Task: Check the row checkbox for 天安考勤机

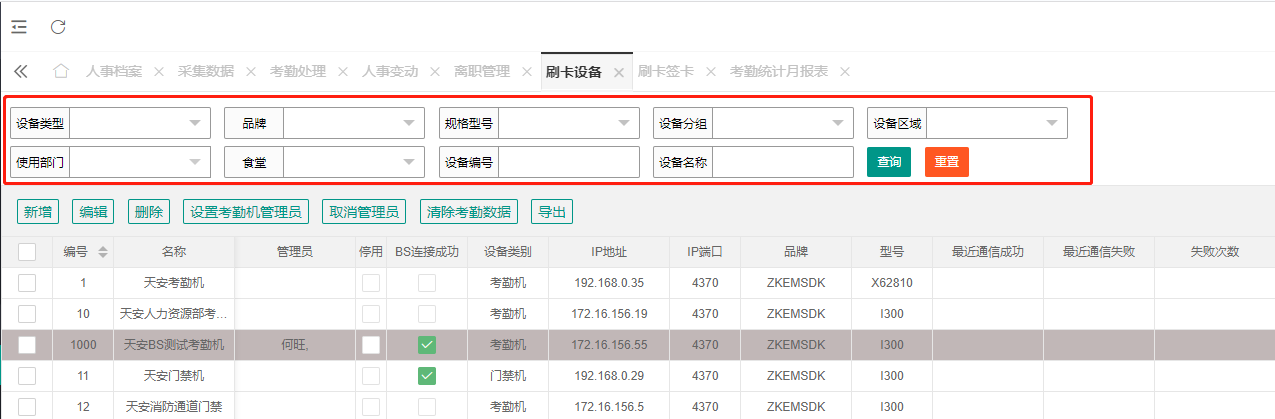Action: coord(27,283)
